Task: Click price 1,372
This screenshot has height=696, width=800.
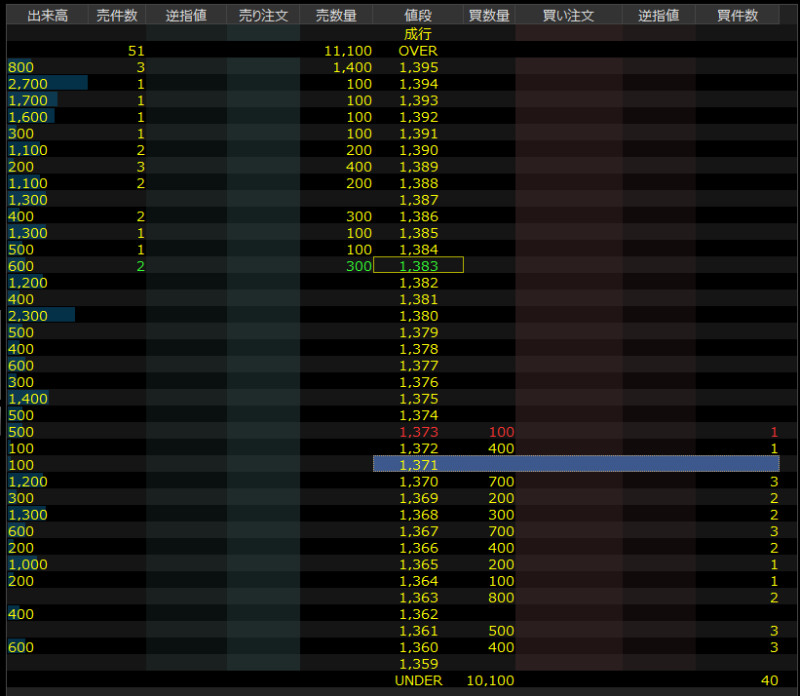Action: pyautogui.click(x=418, y=449)
